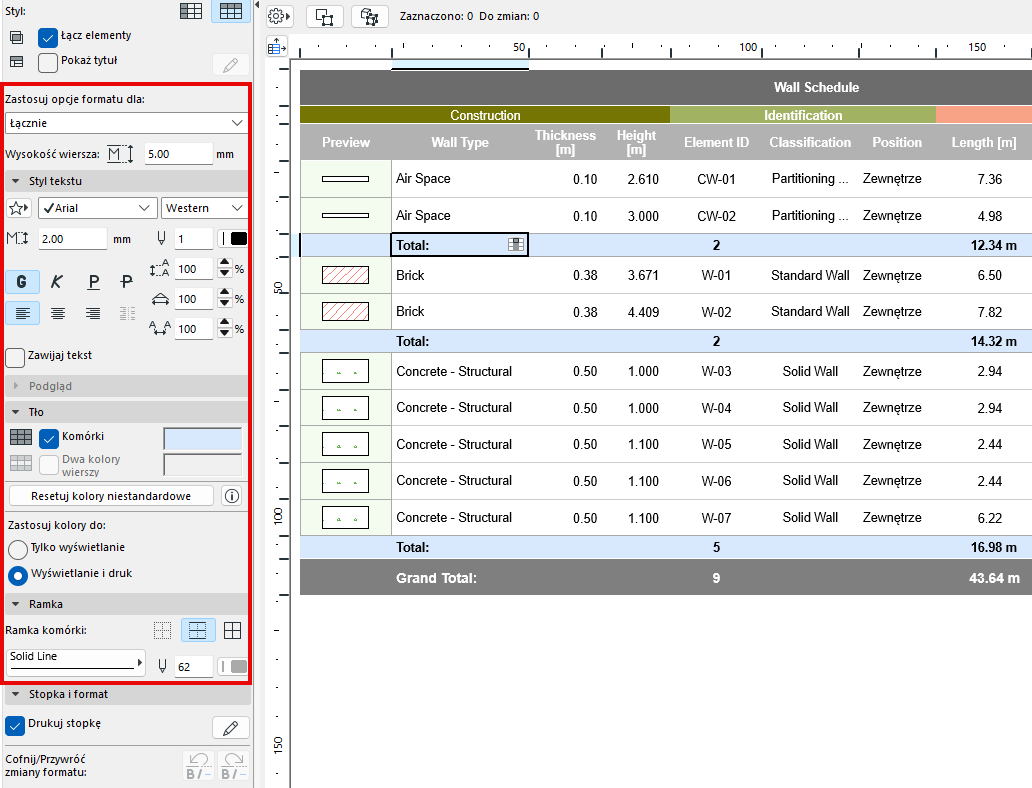Select the no-border cell frame icon
The width and height of the screenshot is (1032, 788).
pyautogui.click(x=163, y=631)
